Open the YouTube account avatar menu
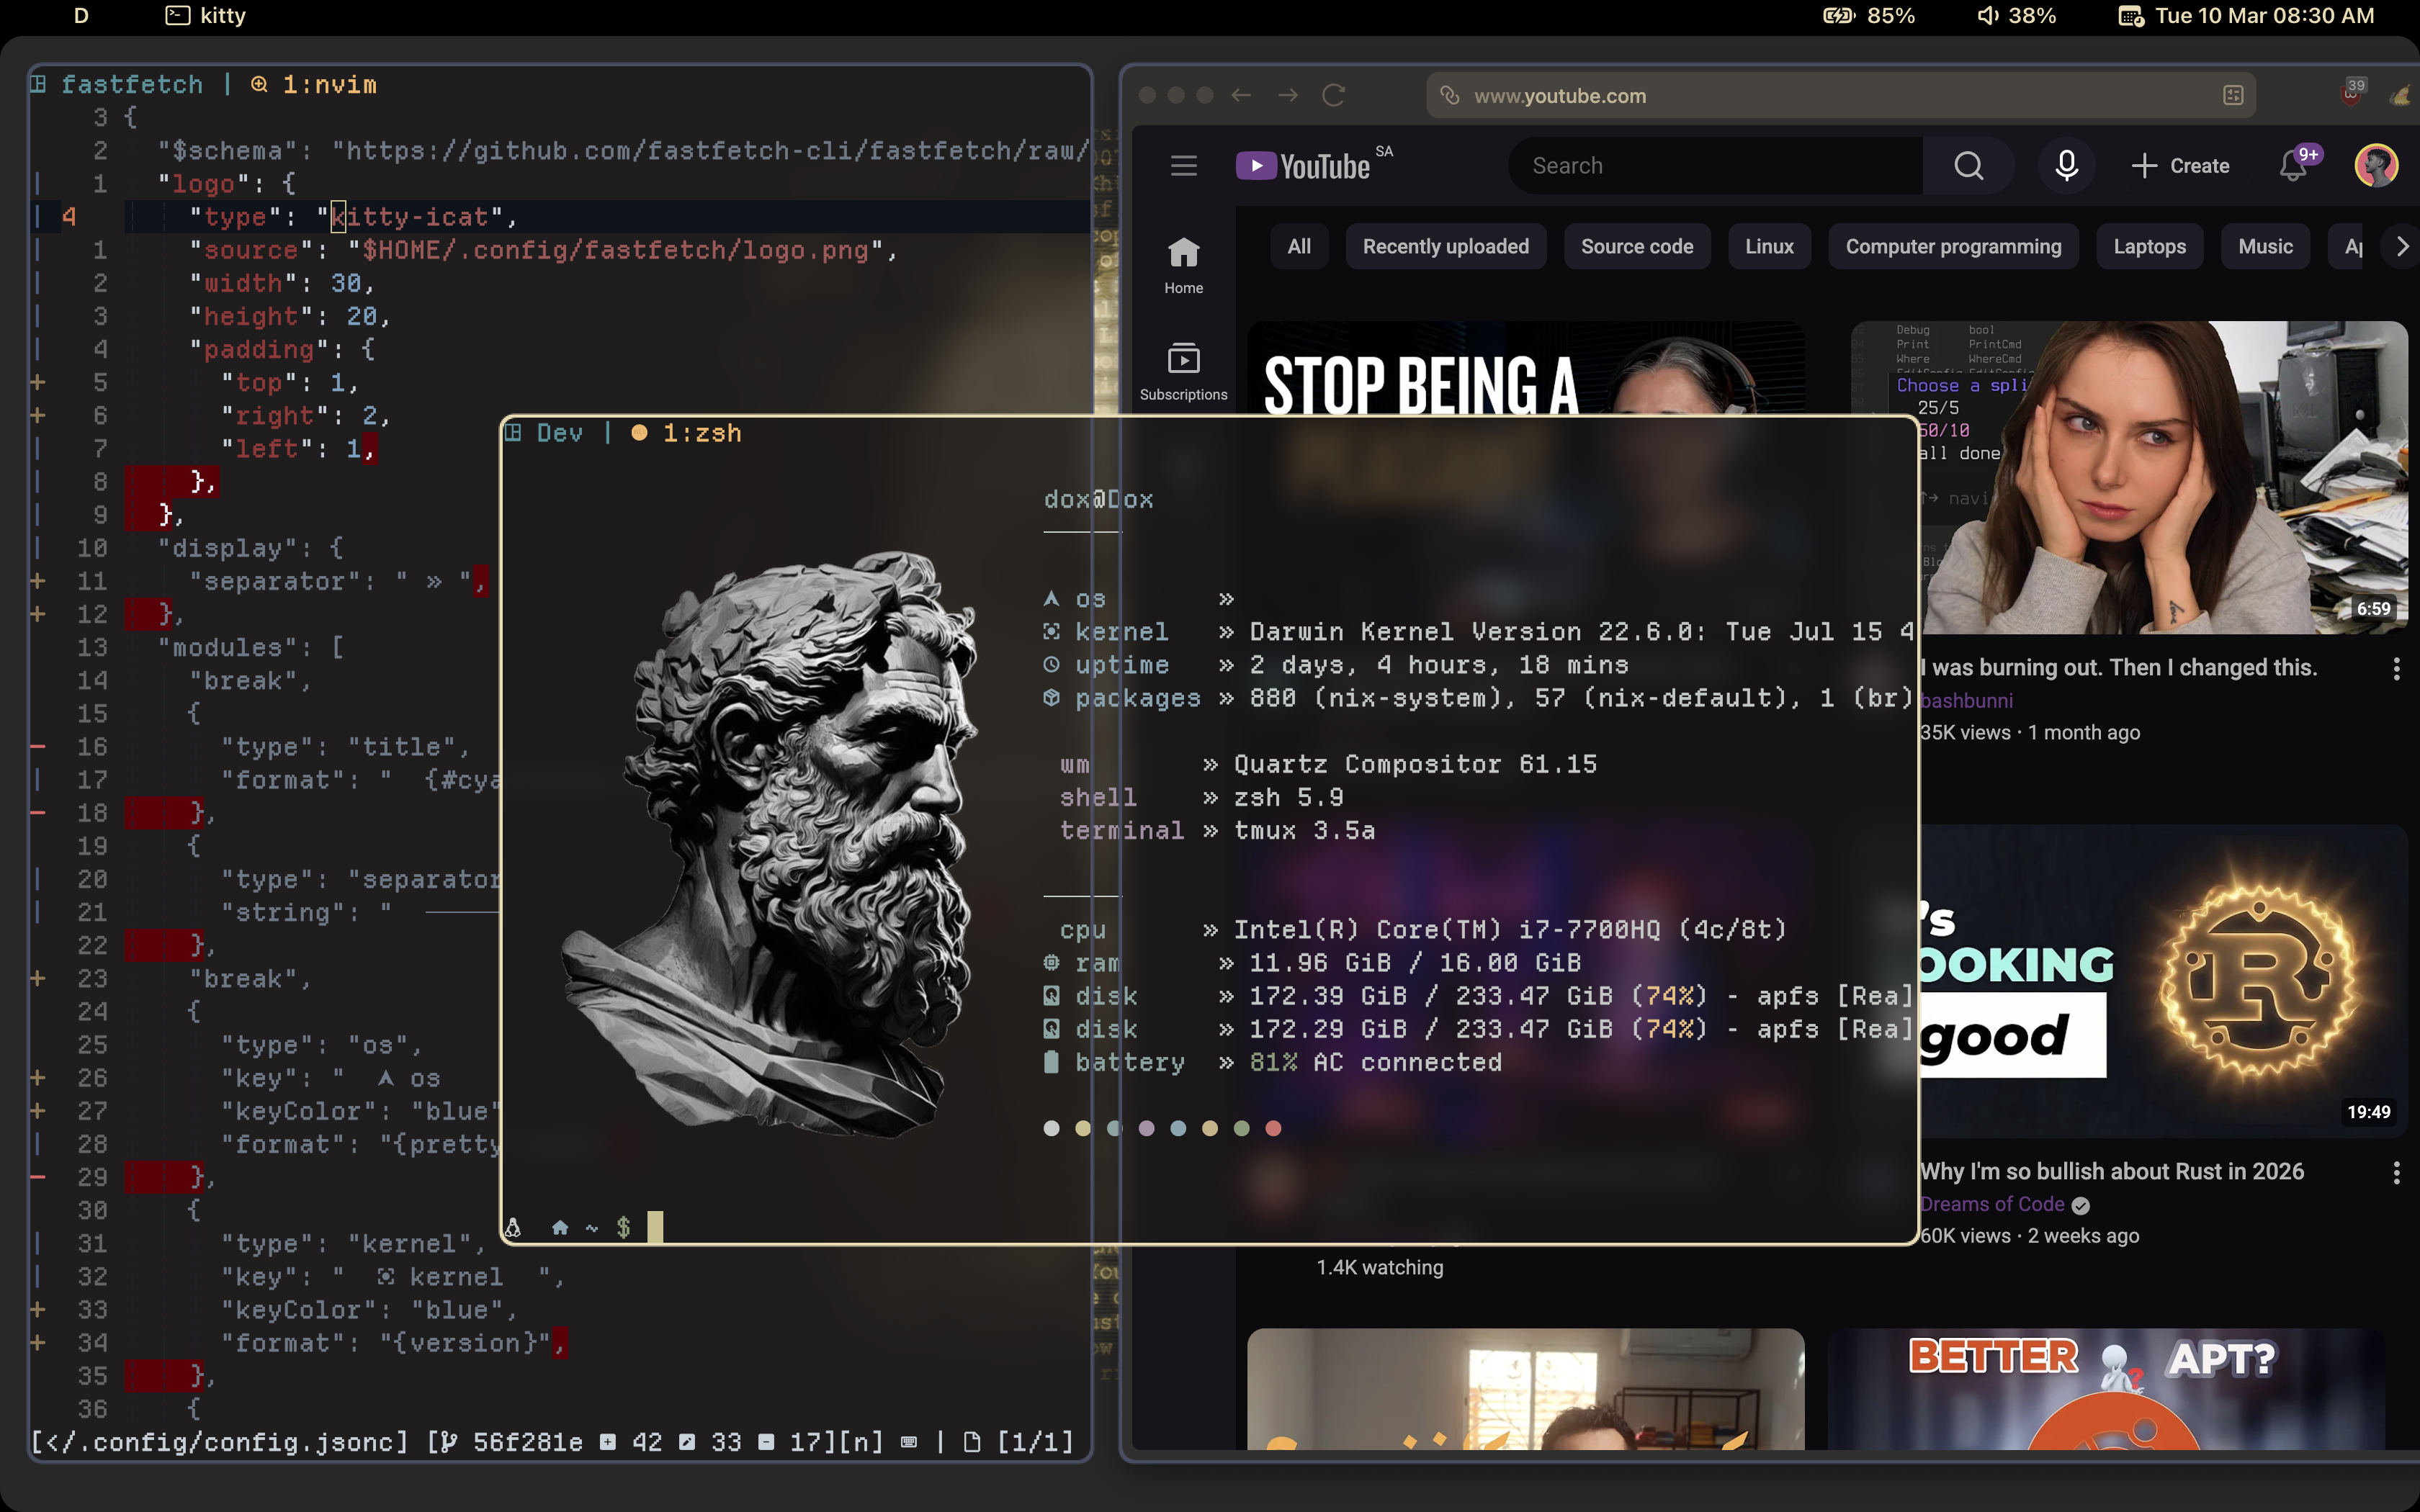 (2376, 166)
